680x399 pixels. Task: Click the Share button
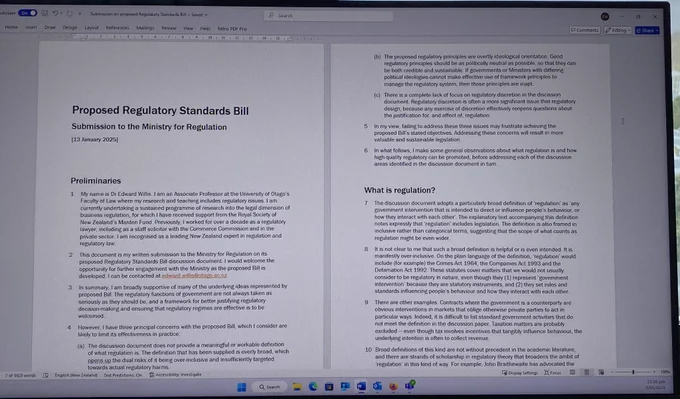(647, 30)
